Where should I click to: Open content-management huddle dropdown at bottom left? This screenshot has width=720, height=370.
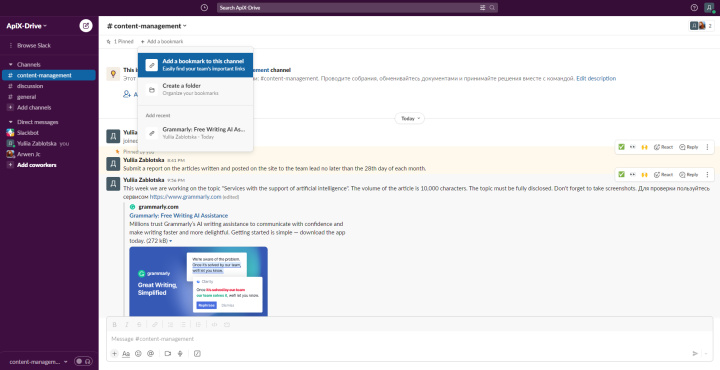39,362
